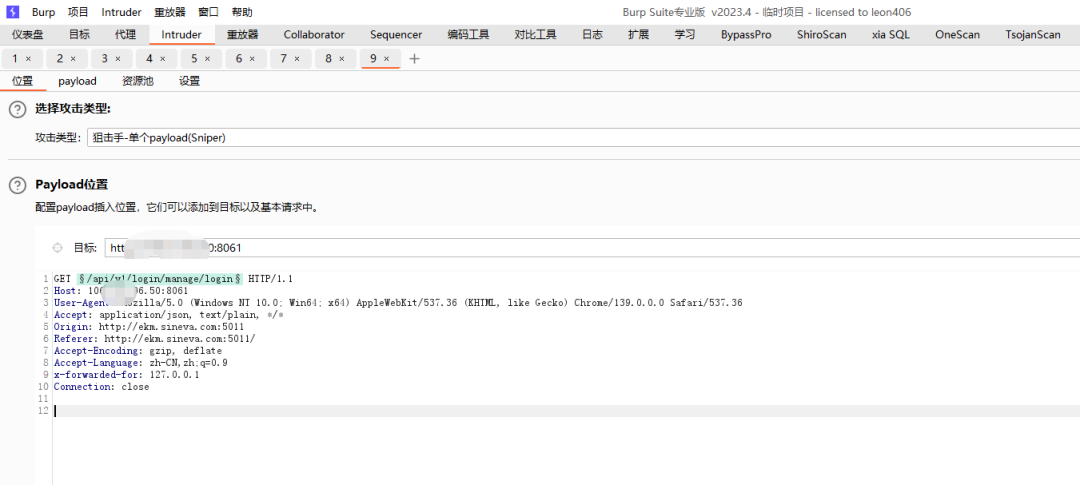Open help for Payload位置 section

(x=18, y=185)
